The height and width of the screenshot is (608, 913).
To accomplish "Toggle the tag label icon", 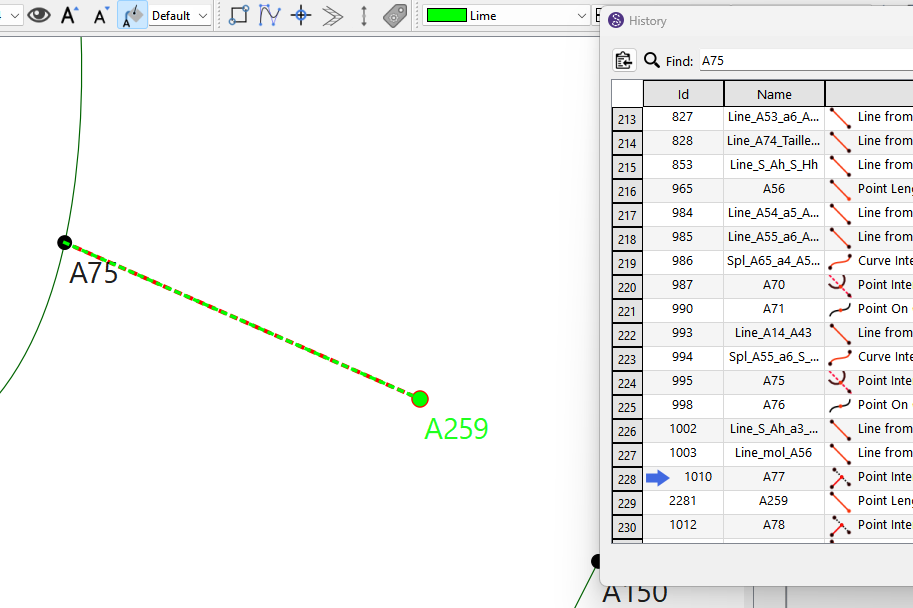I will coord(395,15).
